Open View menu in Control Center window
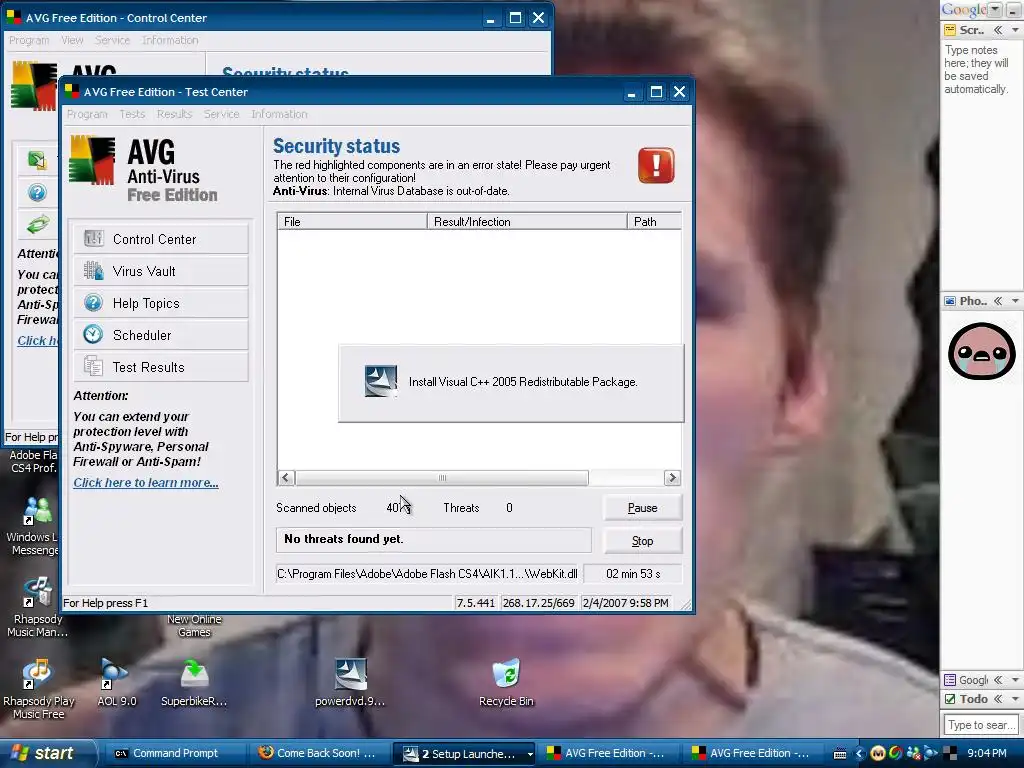This screenshot has height=768, width=1024. (72, 40)
